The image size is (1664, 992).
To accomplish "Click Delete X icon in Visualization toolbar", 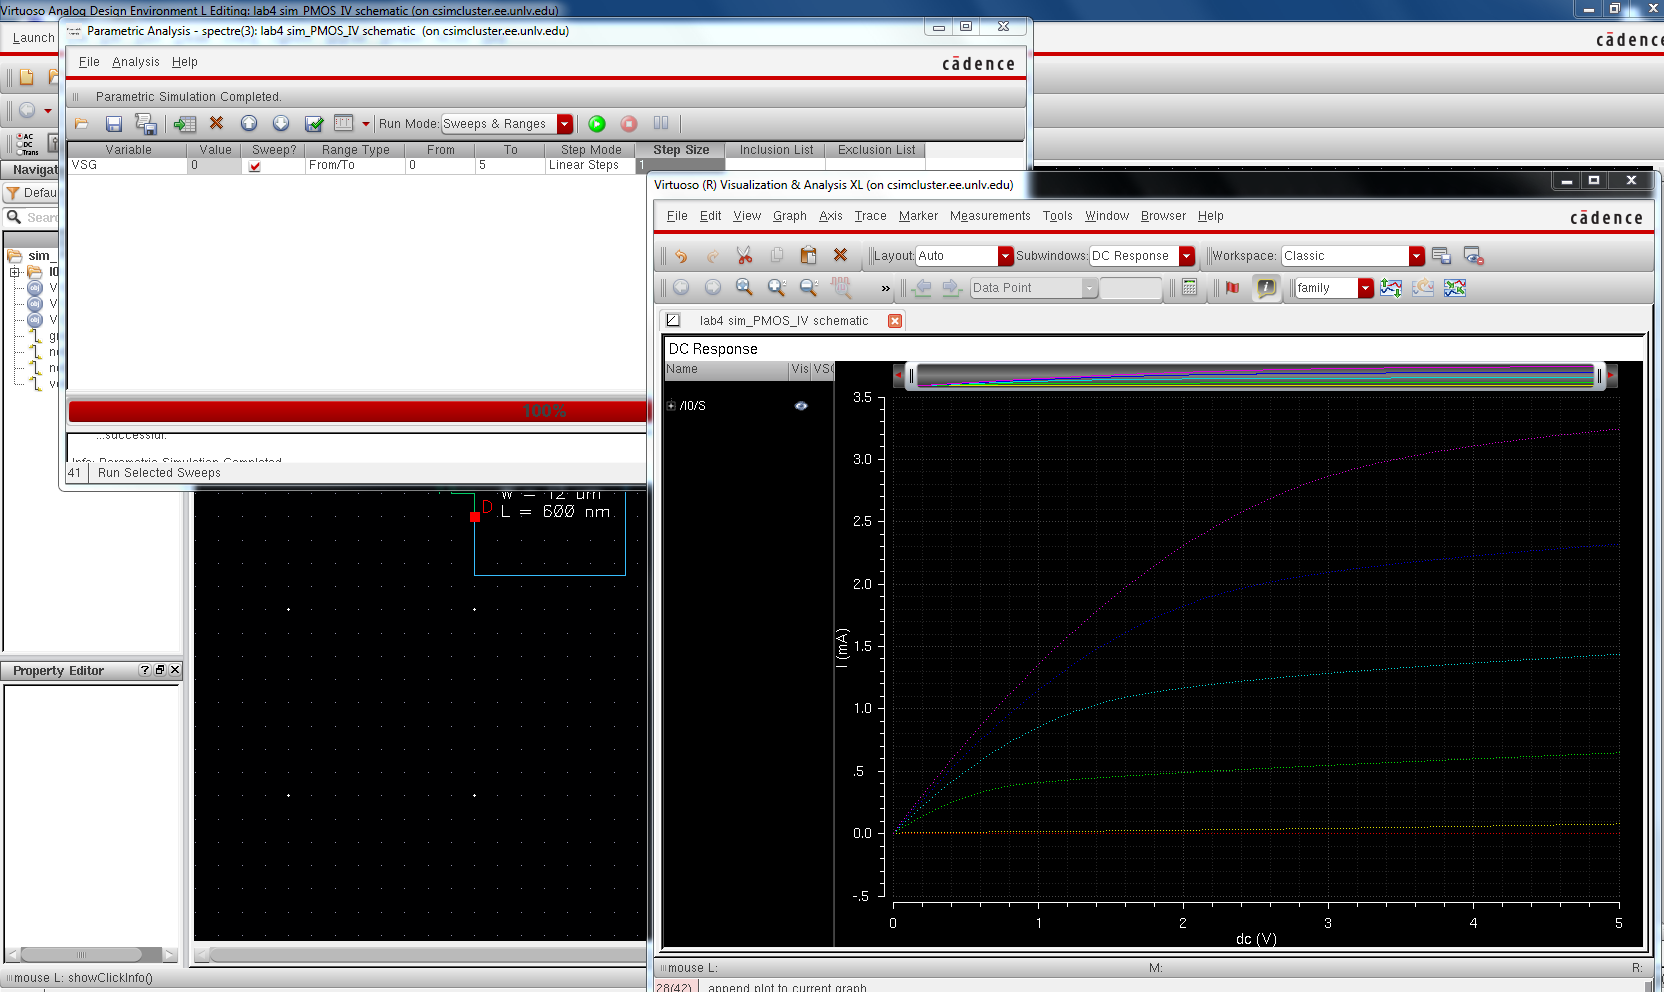I will tap(840, 255).
